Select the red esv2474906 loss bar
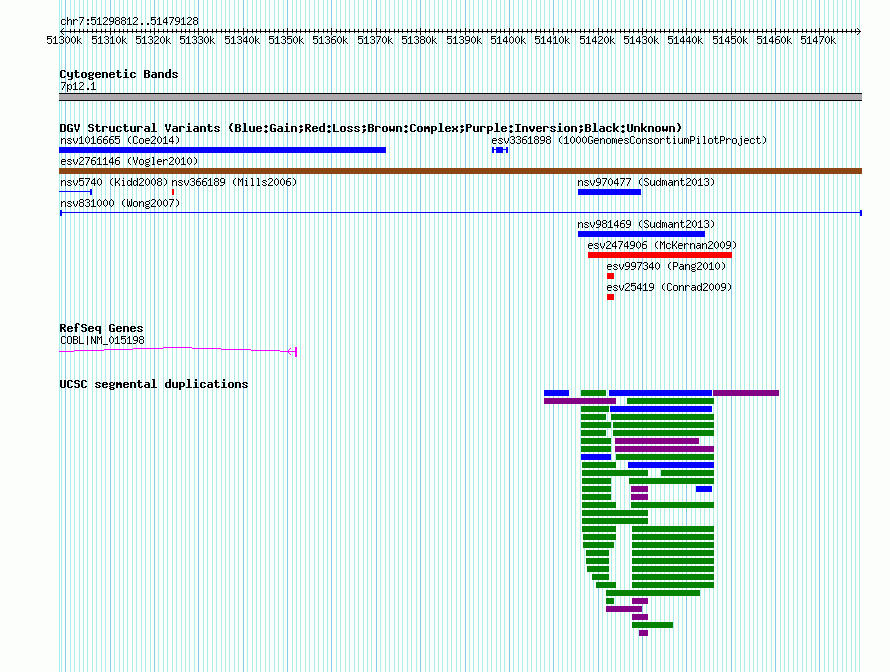 pyautogui.click(x=660, y=255)
